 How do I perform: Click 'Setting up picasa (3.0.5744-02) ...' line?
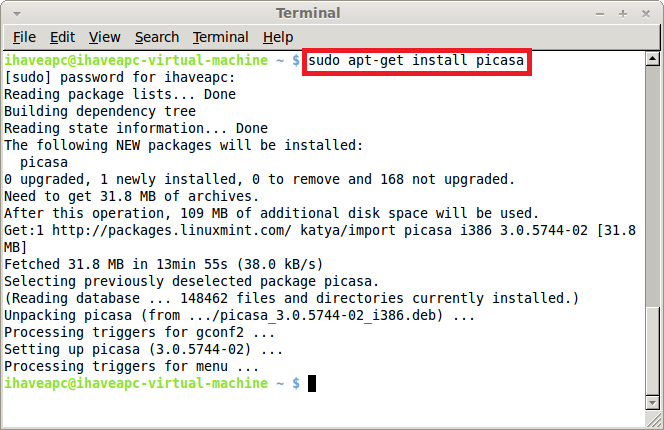point(144,350)
